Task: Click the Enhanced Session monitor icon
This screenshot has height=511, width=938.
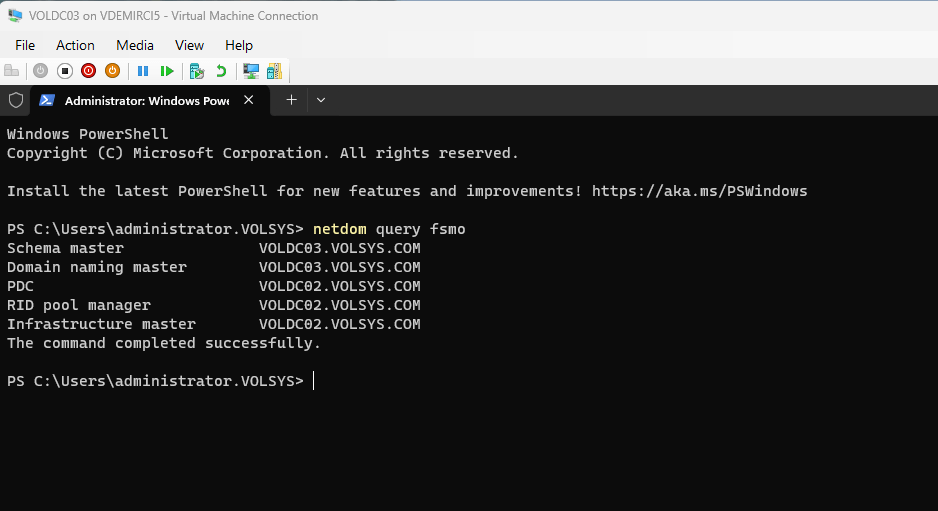Action: click(251, 71)
